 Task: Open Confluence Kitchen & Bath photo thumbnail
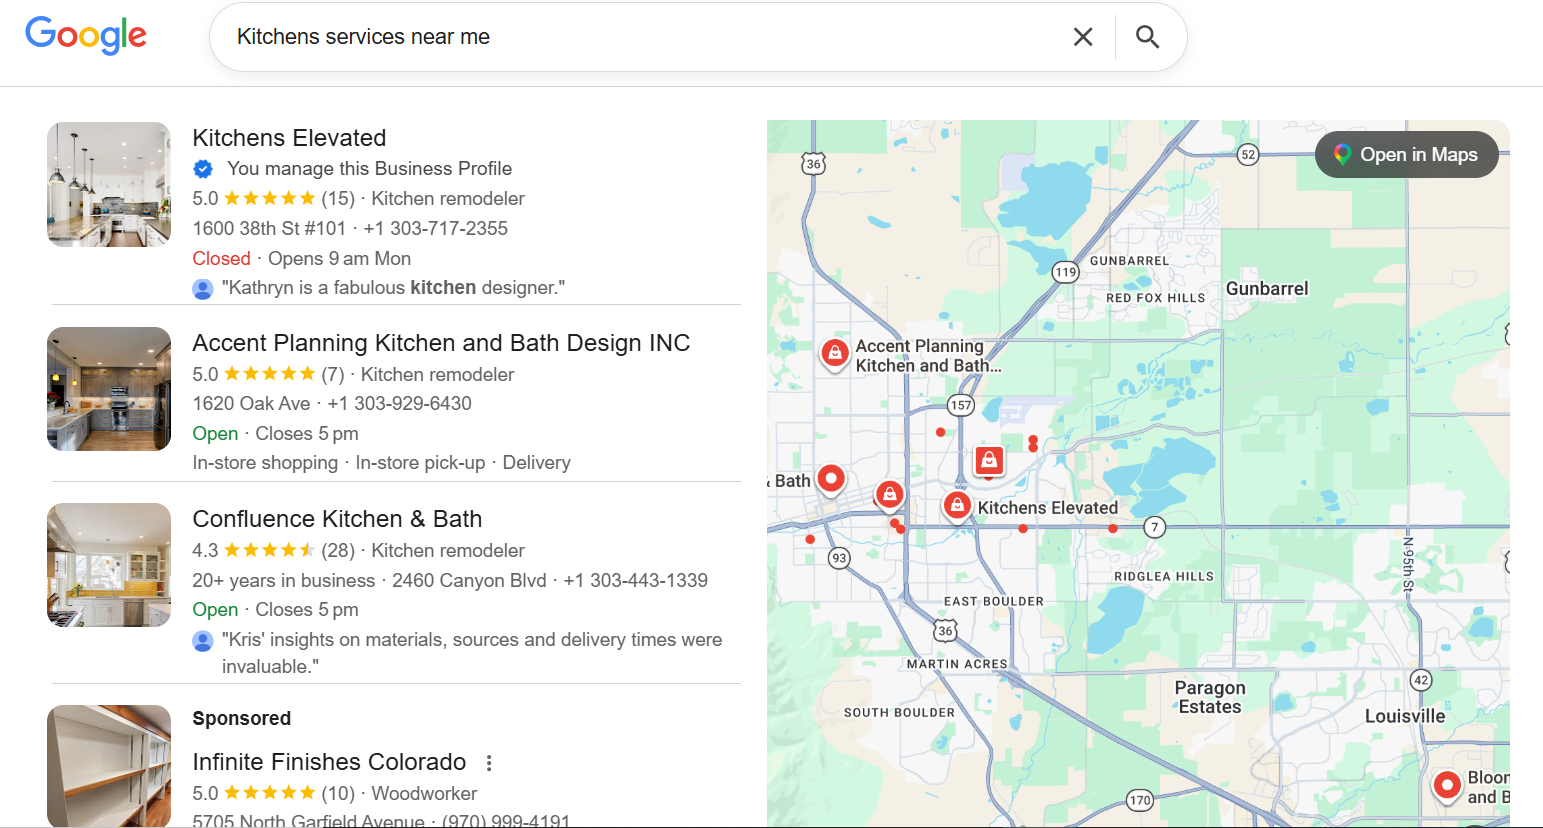point(109,565)
